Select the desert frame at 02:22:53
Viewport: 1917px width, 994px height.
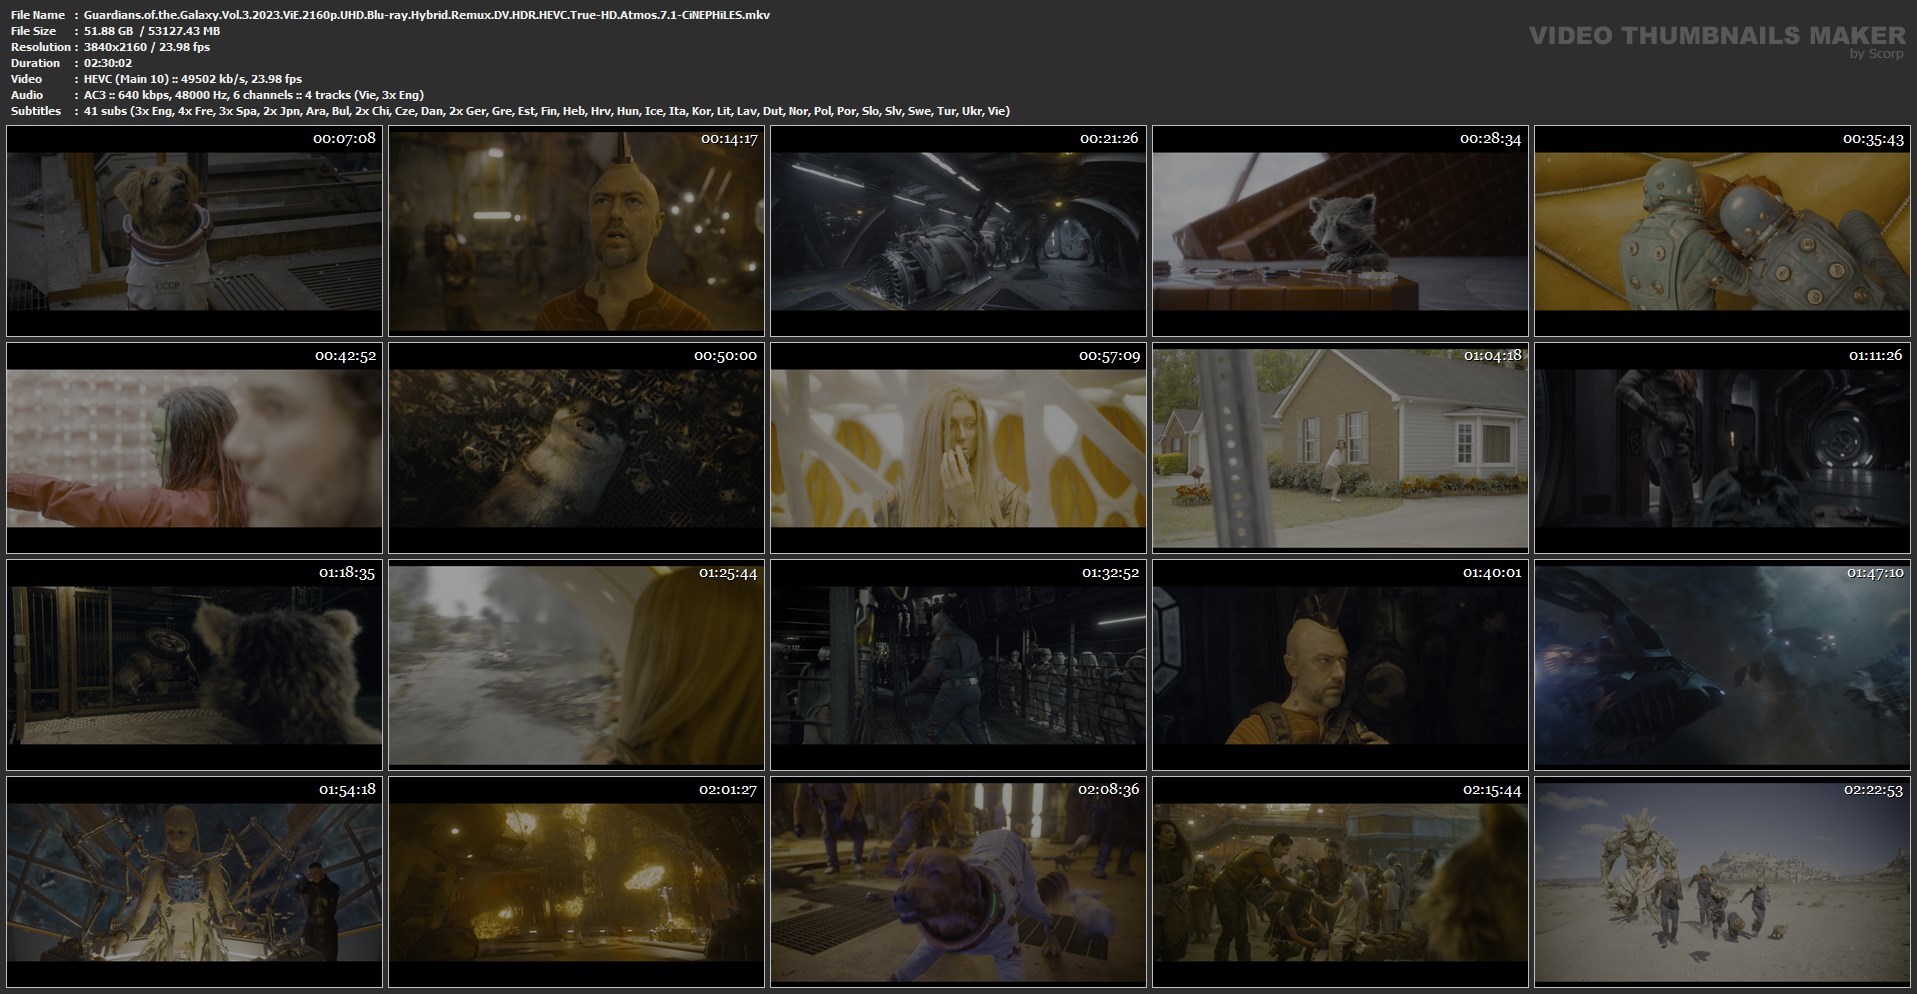pos(1722,882)
